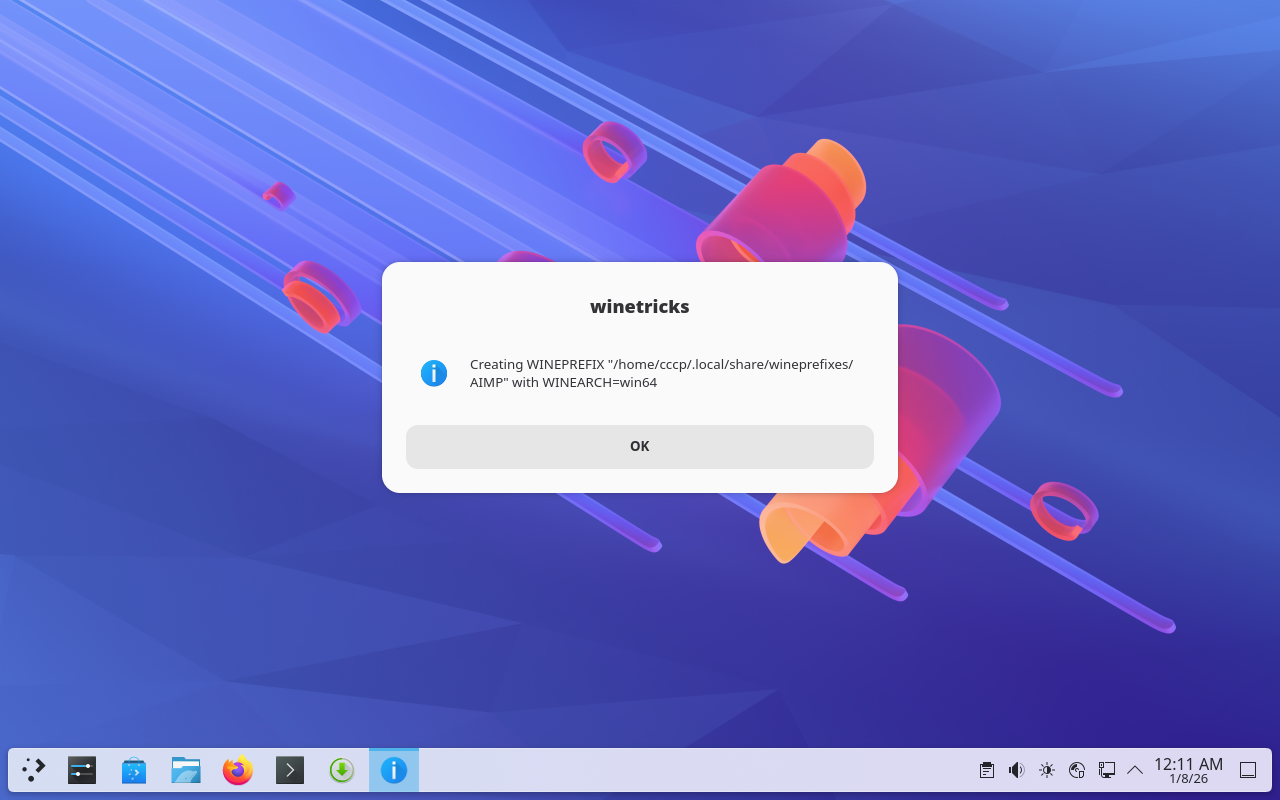Open brightness and color tray control
This screenshot has height=800, width=1280.
click(1047, 770)
